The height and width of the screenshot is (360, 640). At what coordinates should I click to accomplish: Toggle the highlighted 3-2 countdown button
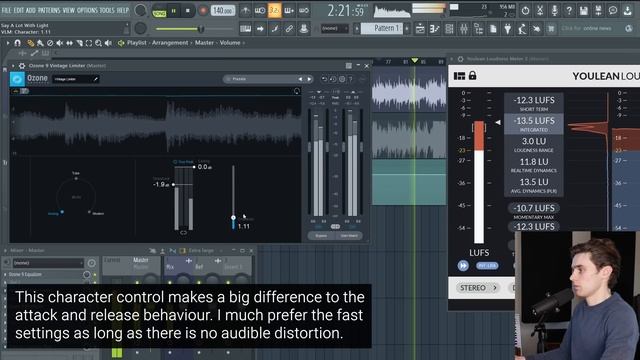point(275,11)
